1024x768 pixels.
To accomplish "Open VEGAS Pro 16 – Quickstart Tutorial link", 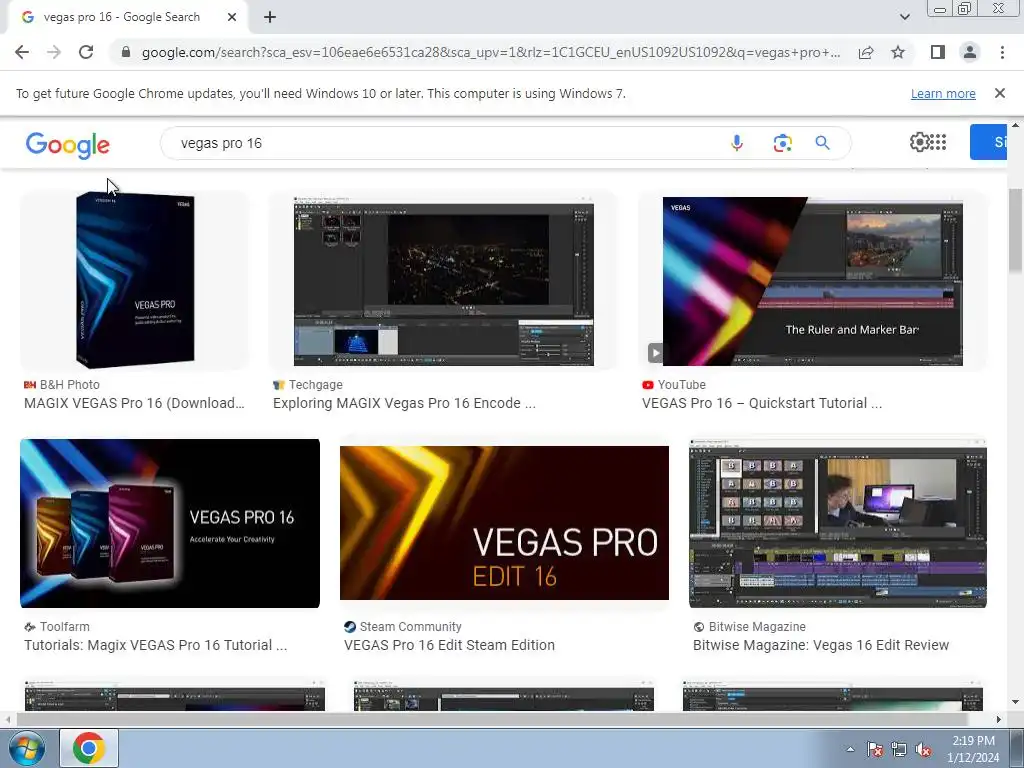I will point(762,404).
